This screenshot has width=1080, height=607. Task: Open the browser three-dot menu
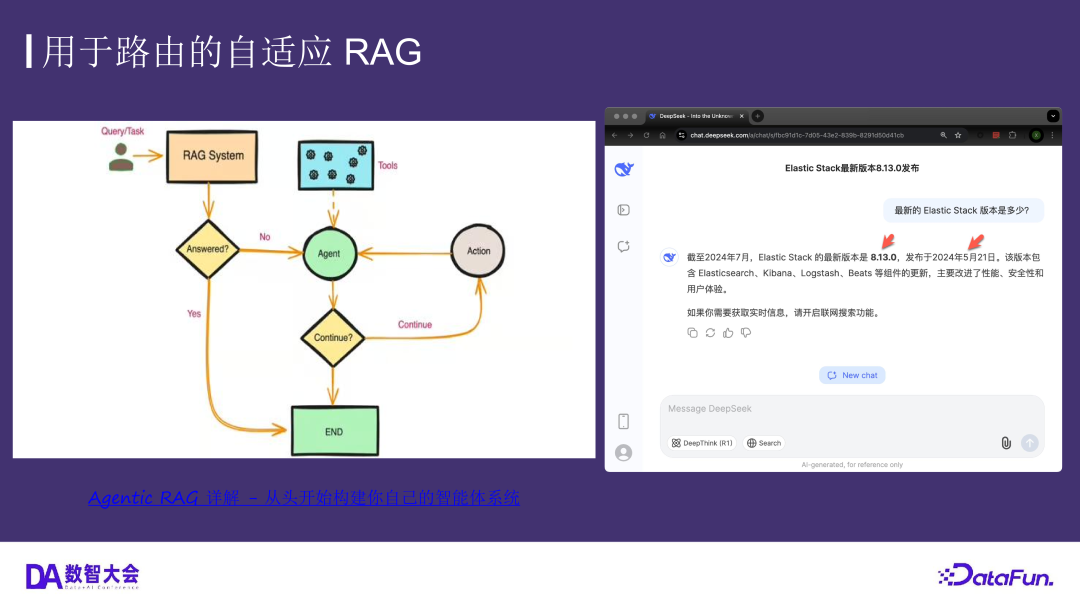(x=1052, y=135)
